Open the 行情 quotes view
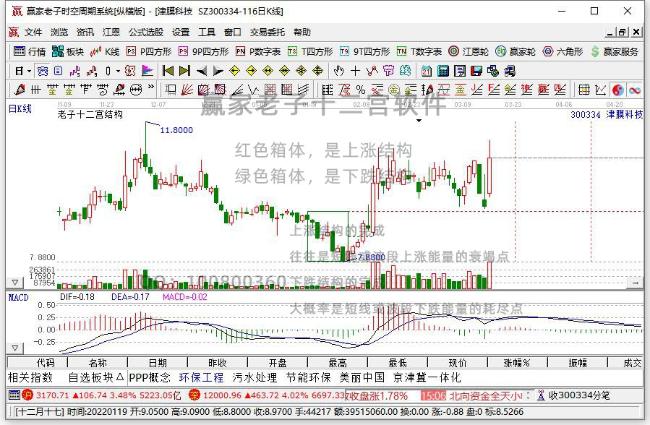This screenshot has height=425, width=650. (x=29, y=51)
